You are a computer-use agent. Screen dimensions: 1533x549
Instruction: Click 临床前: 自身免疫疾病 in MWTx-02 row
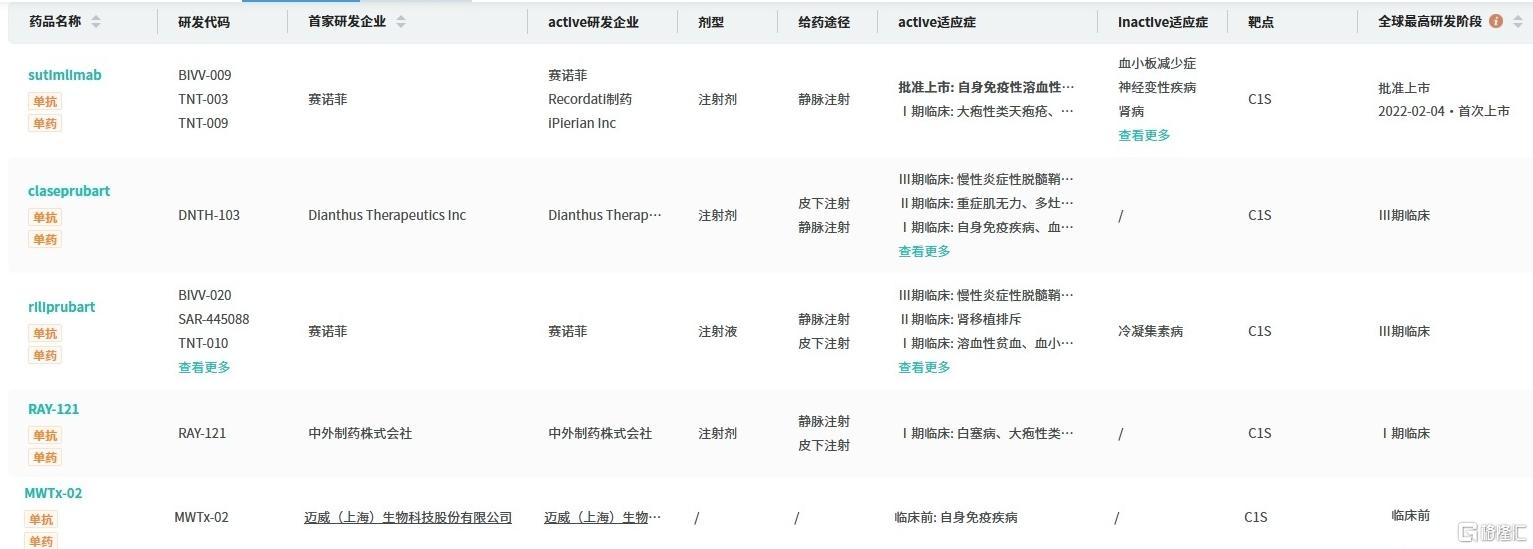tap(956, 517)
